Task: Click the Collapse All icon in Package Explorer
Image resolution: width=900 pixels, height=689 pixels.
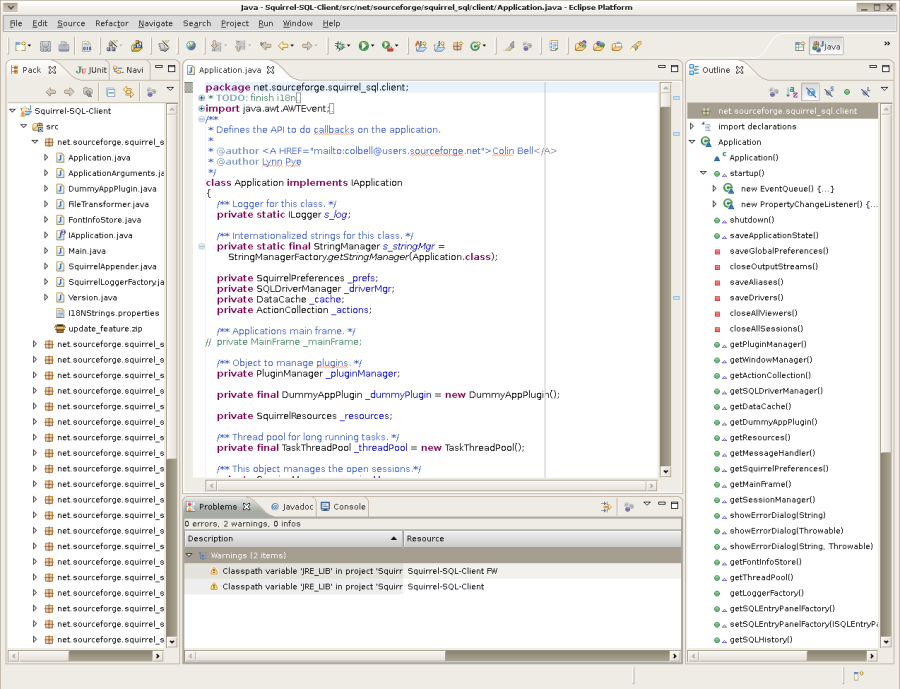Action: click(110, 90)
